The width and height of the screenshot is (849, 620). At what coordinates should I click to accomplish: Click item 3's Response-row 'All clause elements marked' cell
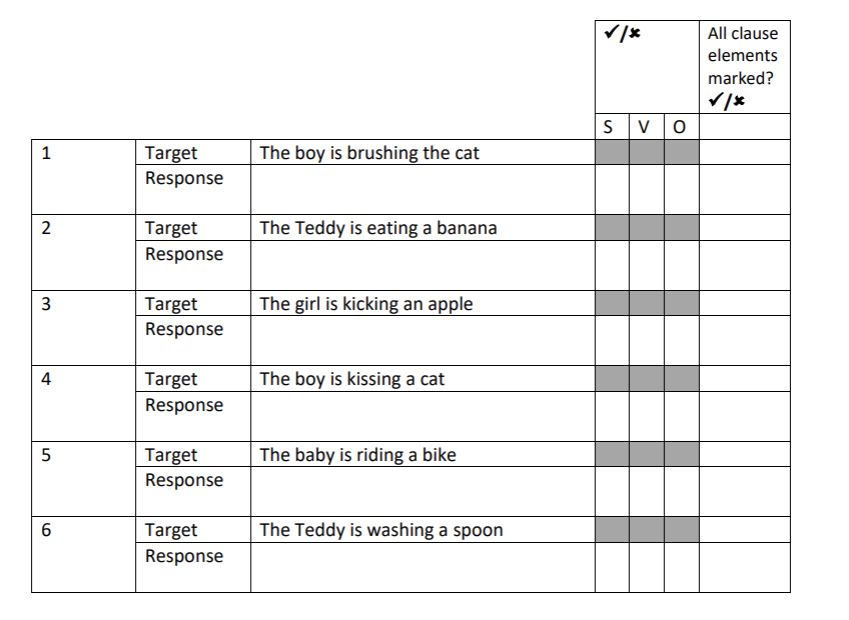(x=744, y=340)
